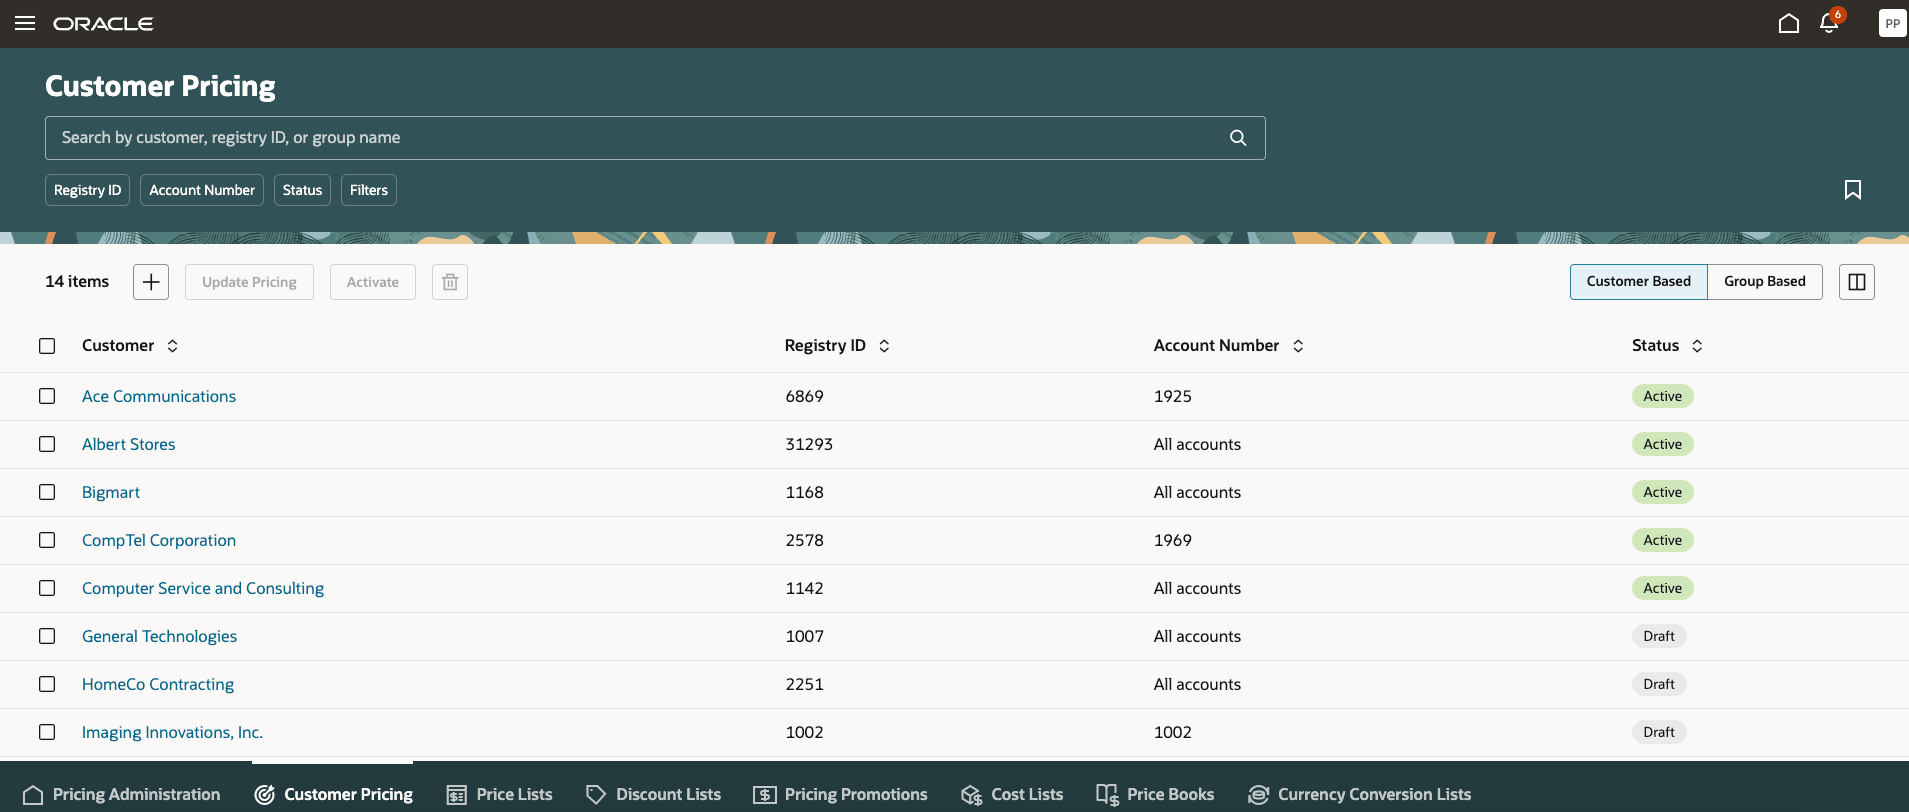Open HomeCo Contracting customer link
The image size is (1909, 812).
click(x=158, y=684)
